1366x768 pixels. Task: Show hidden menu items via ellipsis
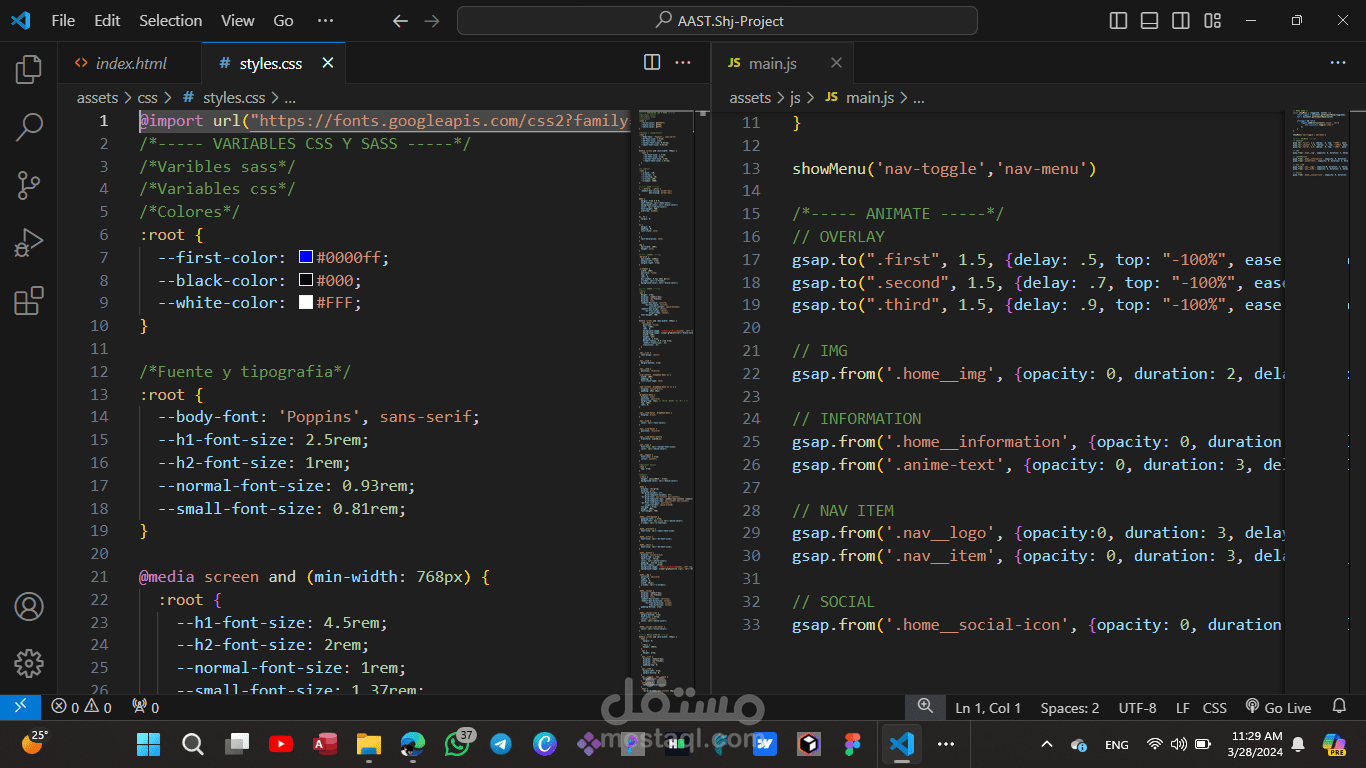[x=325, y=20]
